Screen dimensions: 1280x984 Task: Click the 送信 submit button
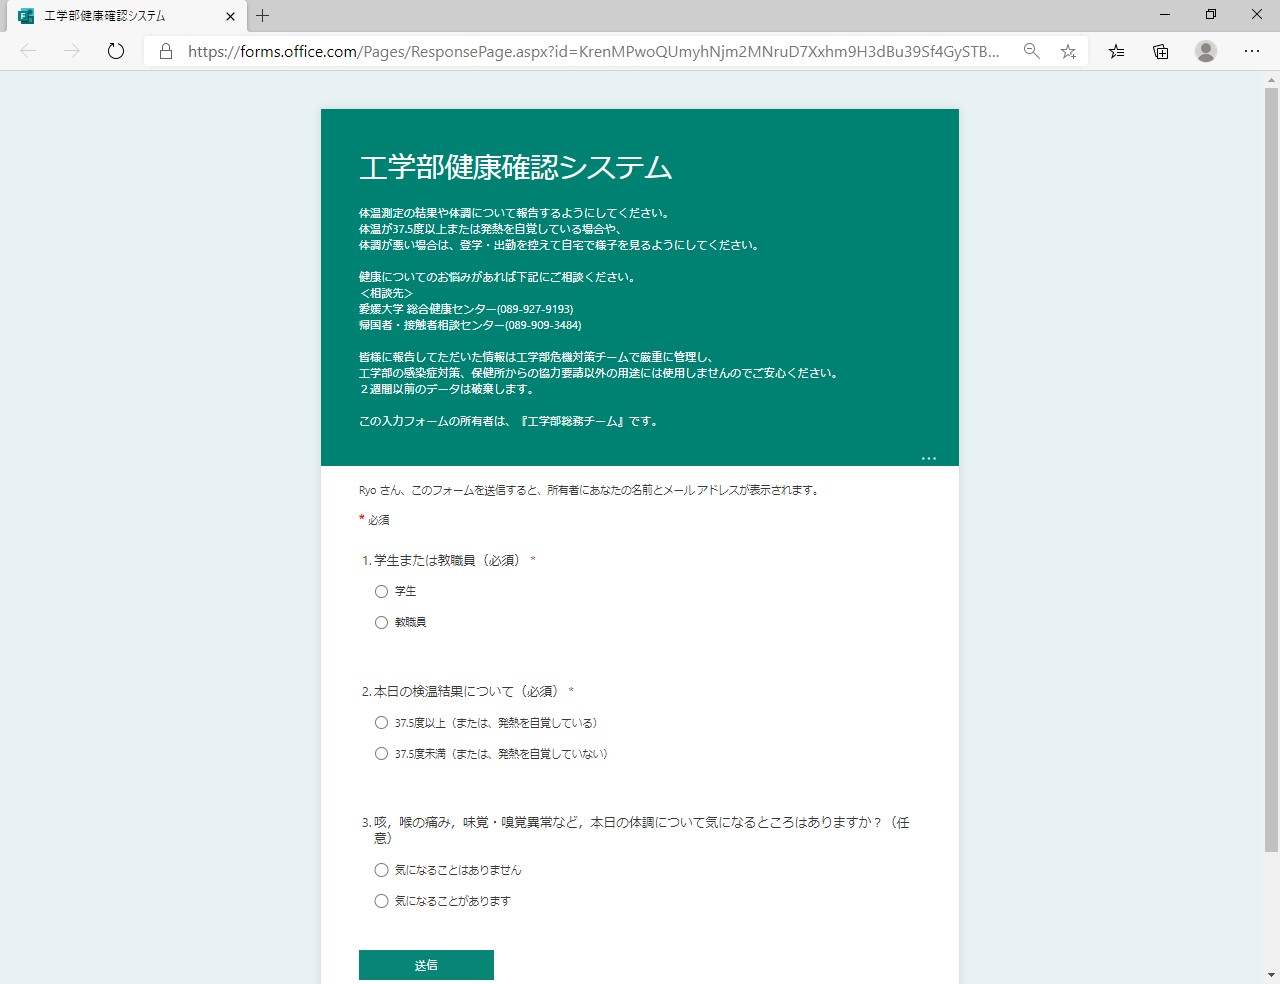pyautogui.click(x=426, y=965)
